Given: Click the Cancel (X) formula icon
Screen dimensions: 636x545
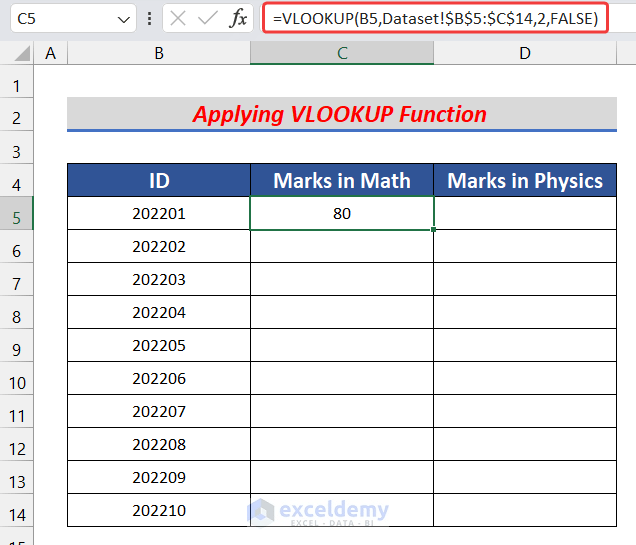Looking at the screenshot, I should point(178,18).
